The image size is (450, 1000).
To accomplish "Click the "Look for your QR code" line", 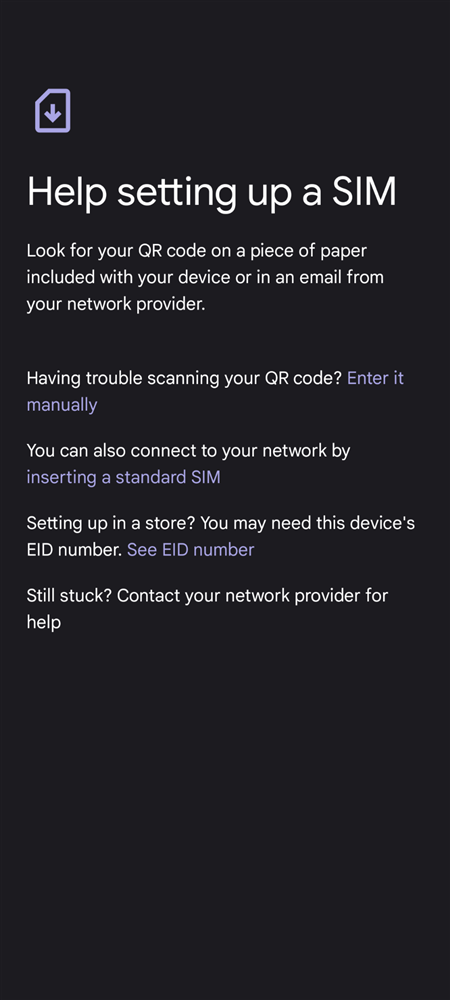I will pos(196,251).
